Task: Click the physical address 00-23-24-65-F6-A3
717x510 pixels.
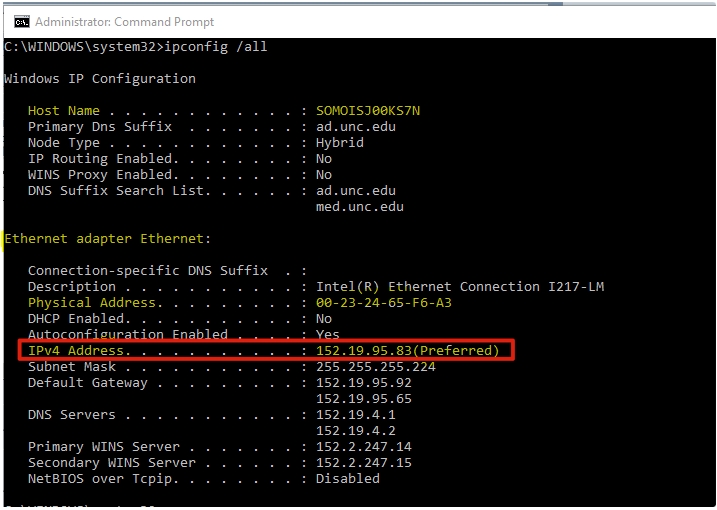Action: 384,303
